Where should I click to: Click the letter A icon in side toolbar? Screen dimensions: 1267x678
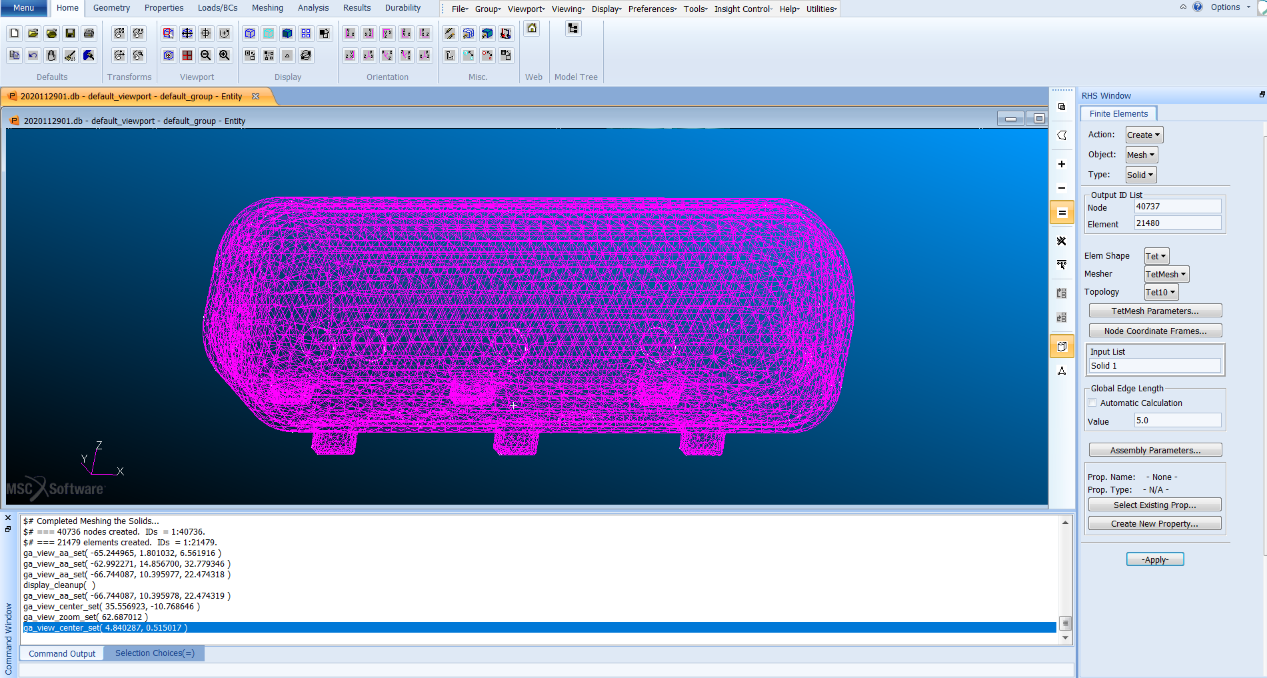1062,371
